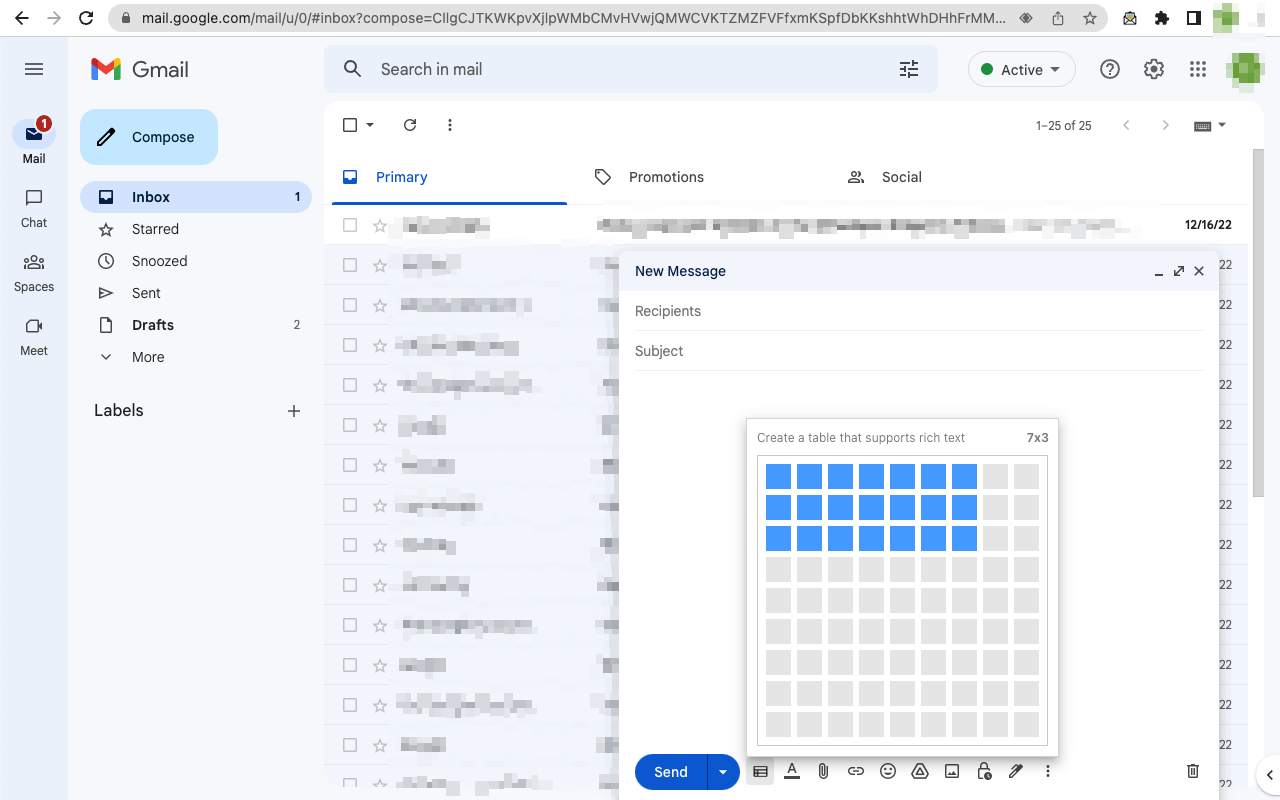The height and width of the screenshot is (800, 1280).
Task: Insert files using Google Drive
Action: (x=920, y=771)
